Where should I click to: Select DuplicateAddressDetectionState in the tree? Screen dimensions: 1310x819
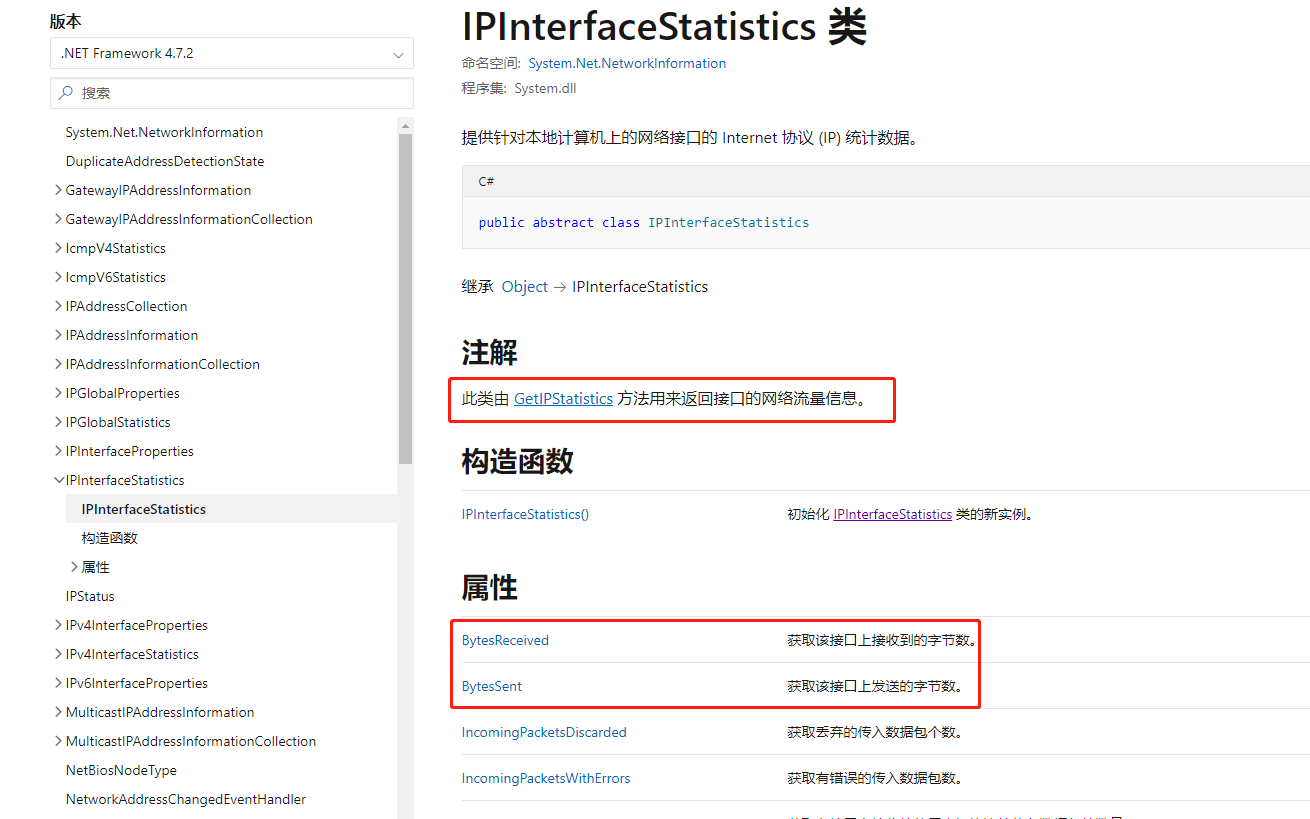tap(165, 161)
